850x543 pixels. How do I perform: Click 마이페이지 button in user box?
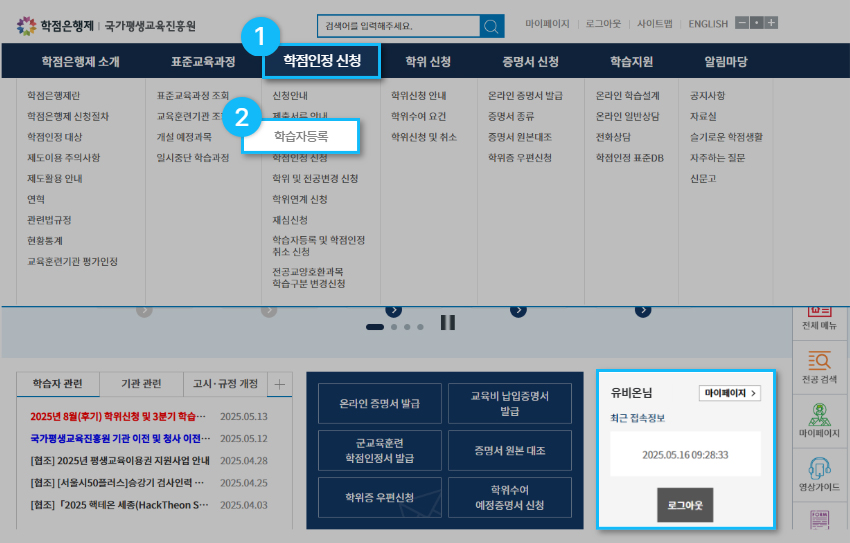tap(730, 393)
